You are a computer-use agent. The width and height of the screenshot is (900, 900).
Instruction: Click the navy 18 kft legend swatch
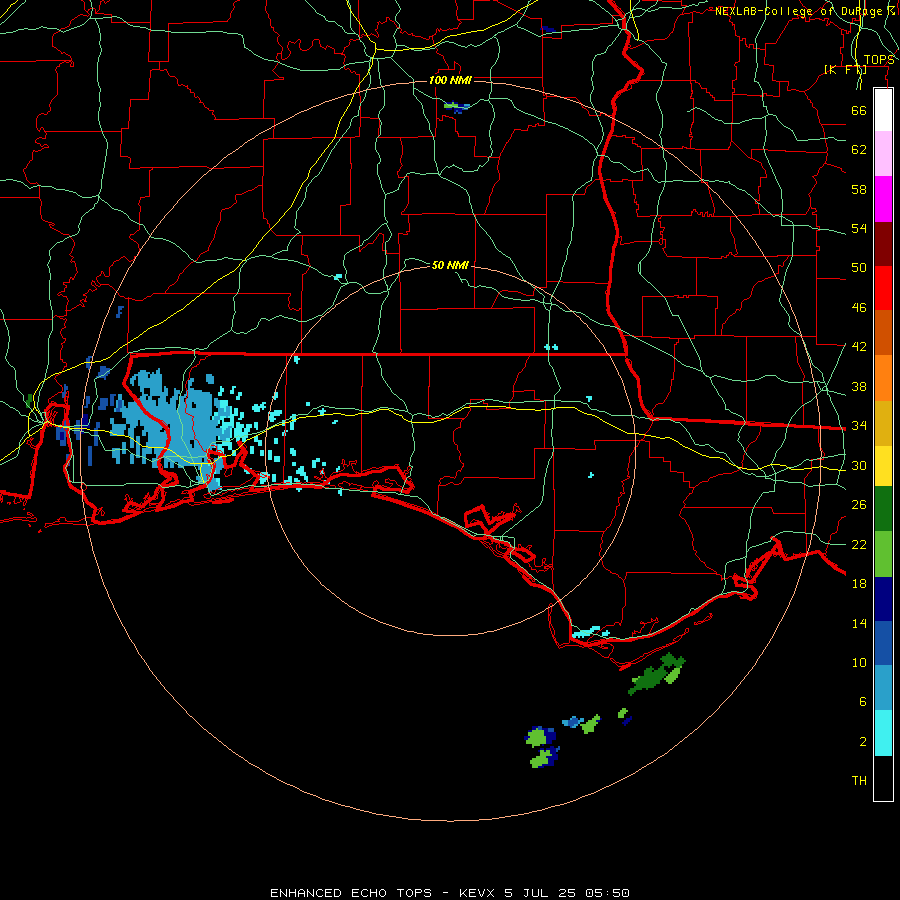pos(883,599)
